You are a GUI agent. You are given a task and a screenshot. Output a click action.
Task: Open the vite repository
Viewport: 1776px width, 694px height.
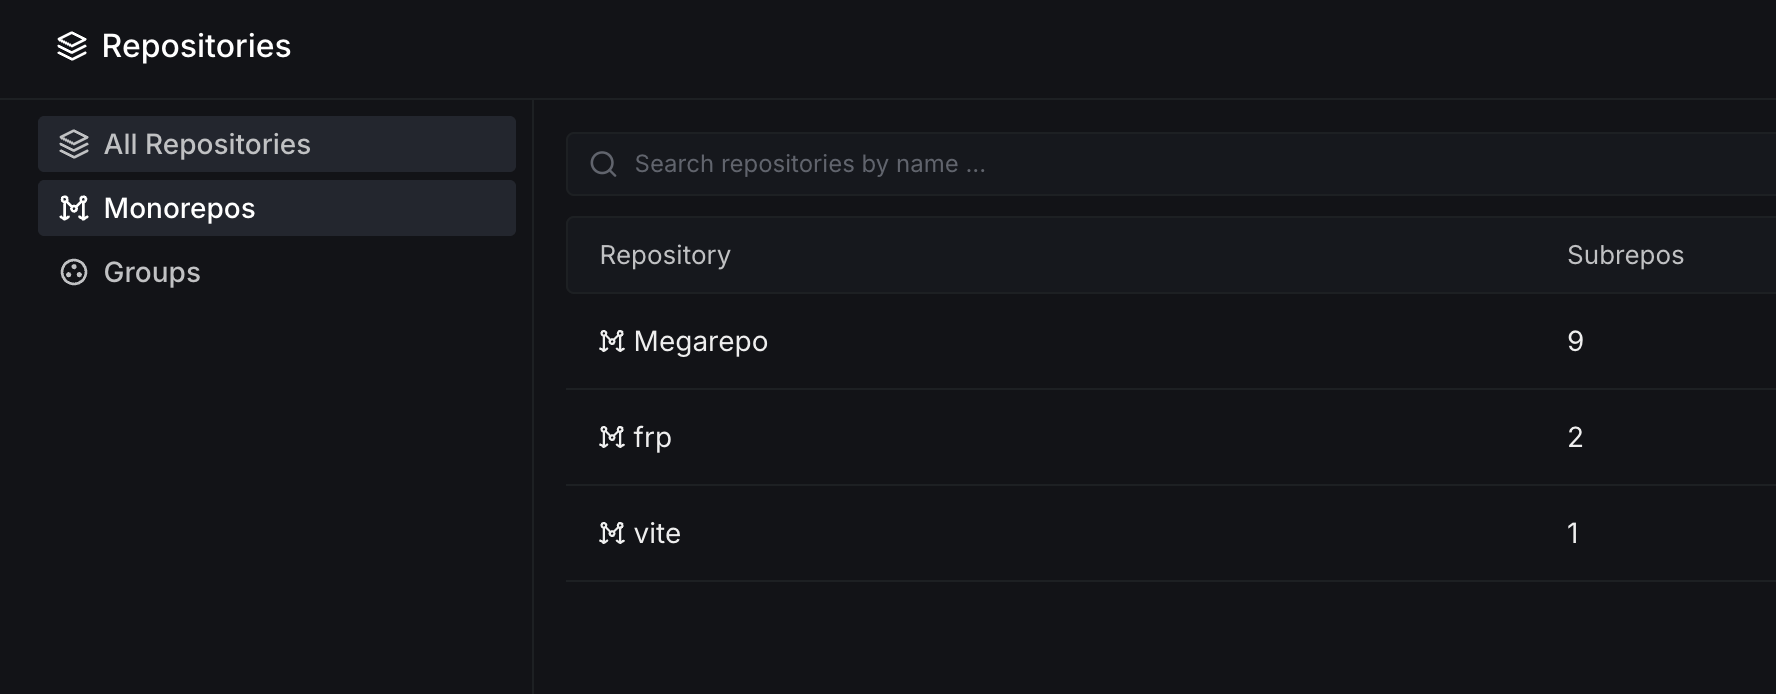click(x=657, y=533)
